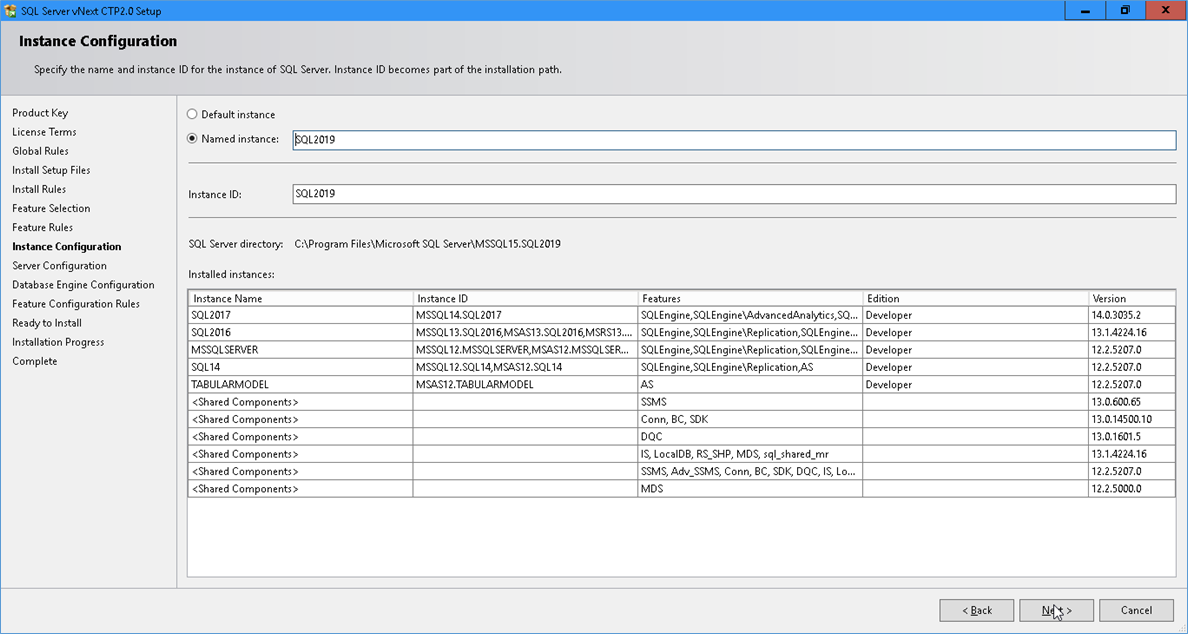Image resolution: width=1188 pixels, height=634 pixels.
Task: Click the SQL Server setup title bar icon
Action: [x=10, y=11]
